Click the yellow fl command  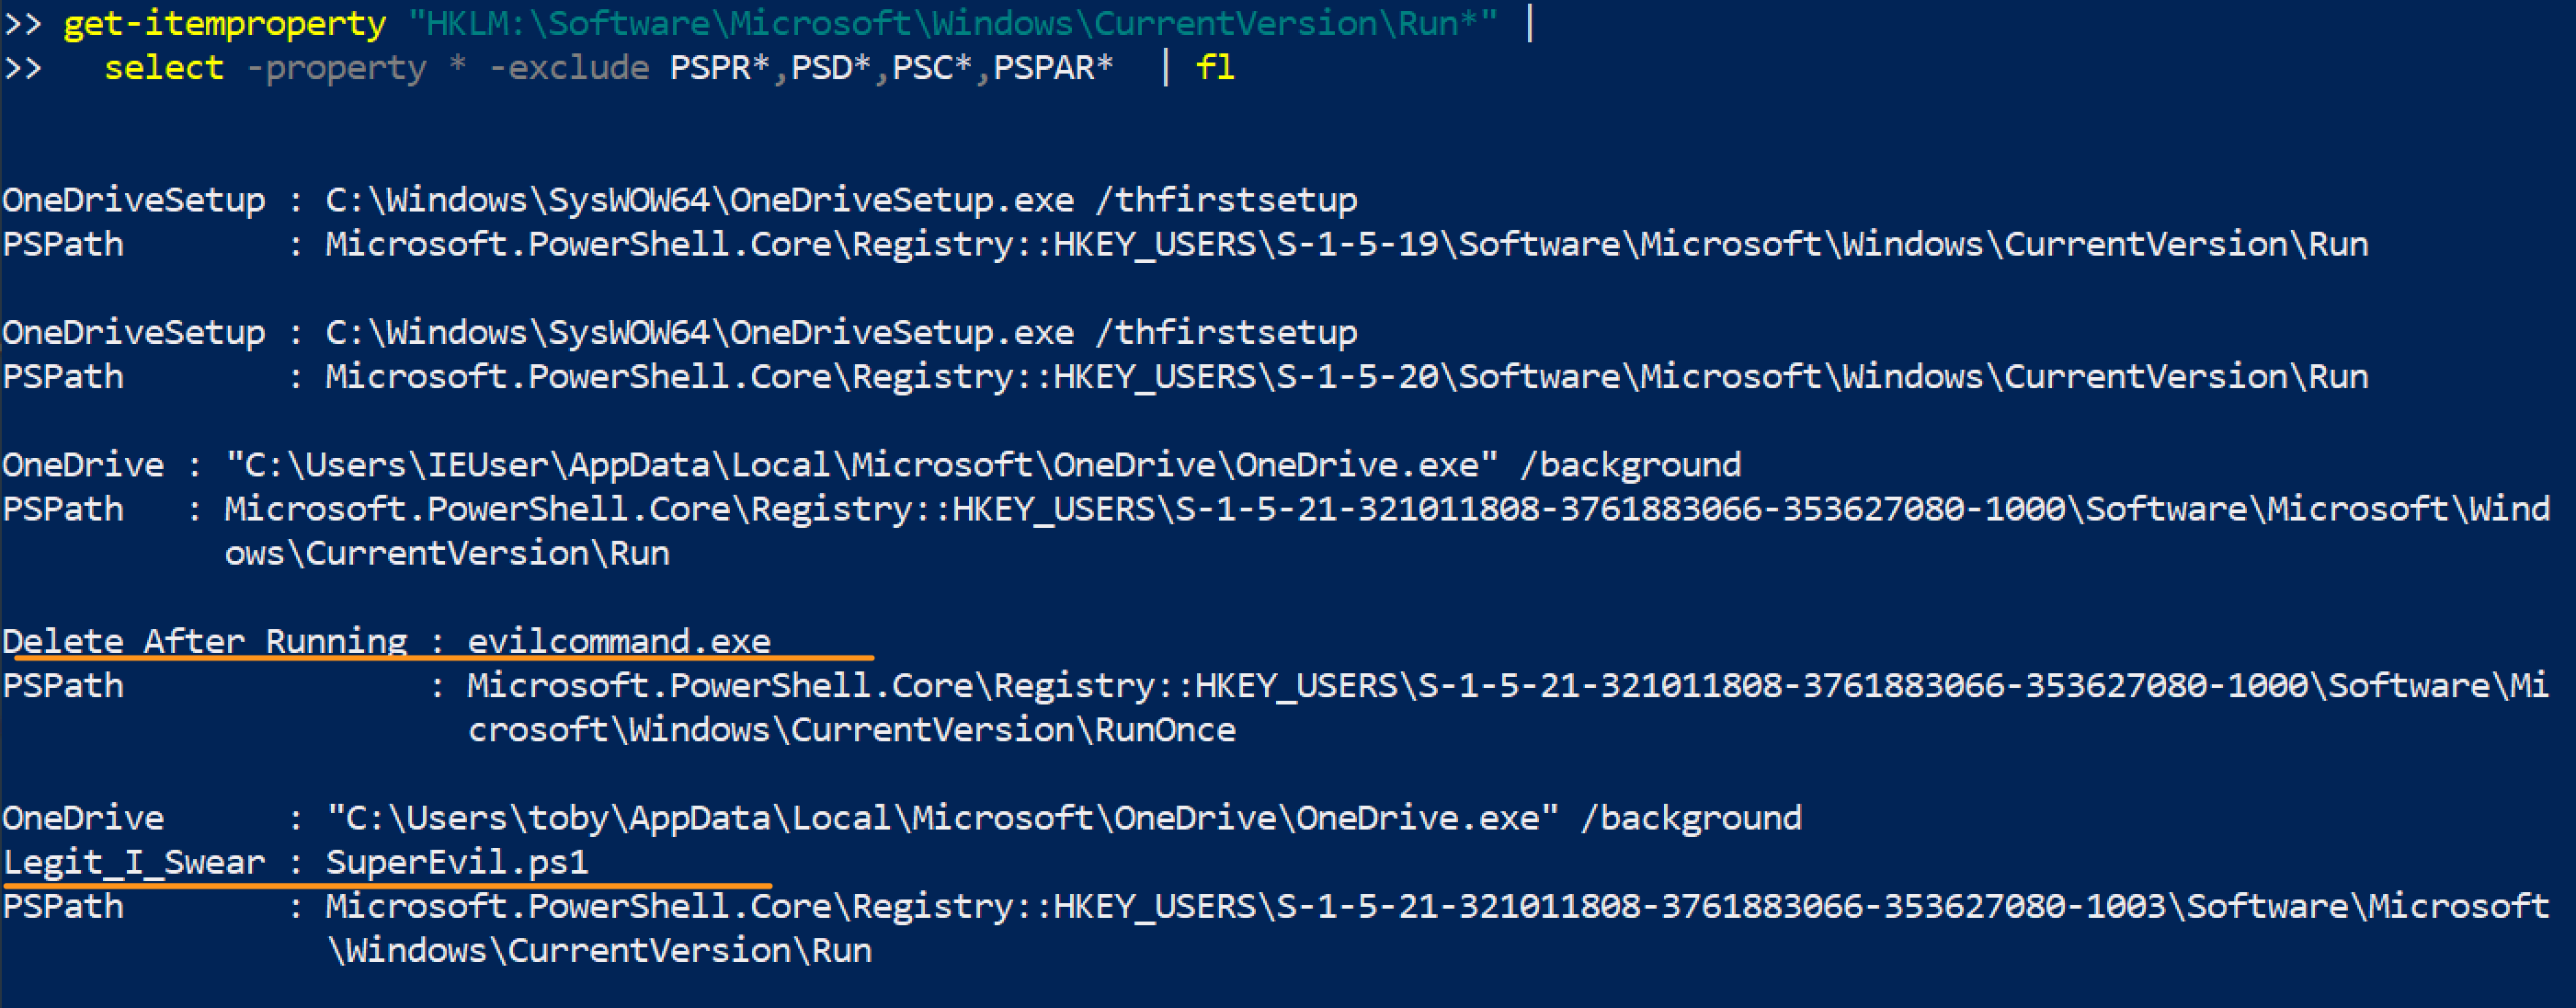[1215, 68]
